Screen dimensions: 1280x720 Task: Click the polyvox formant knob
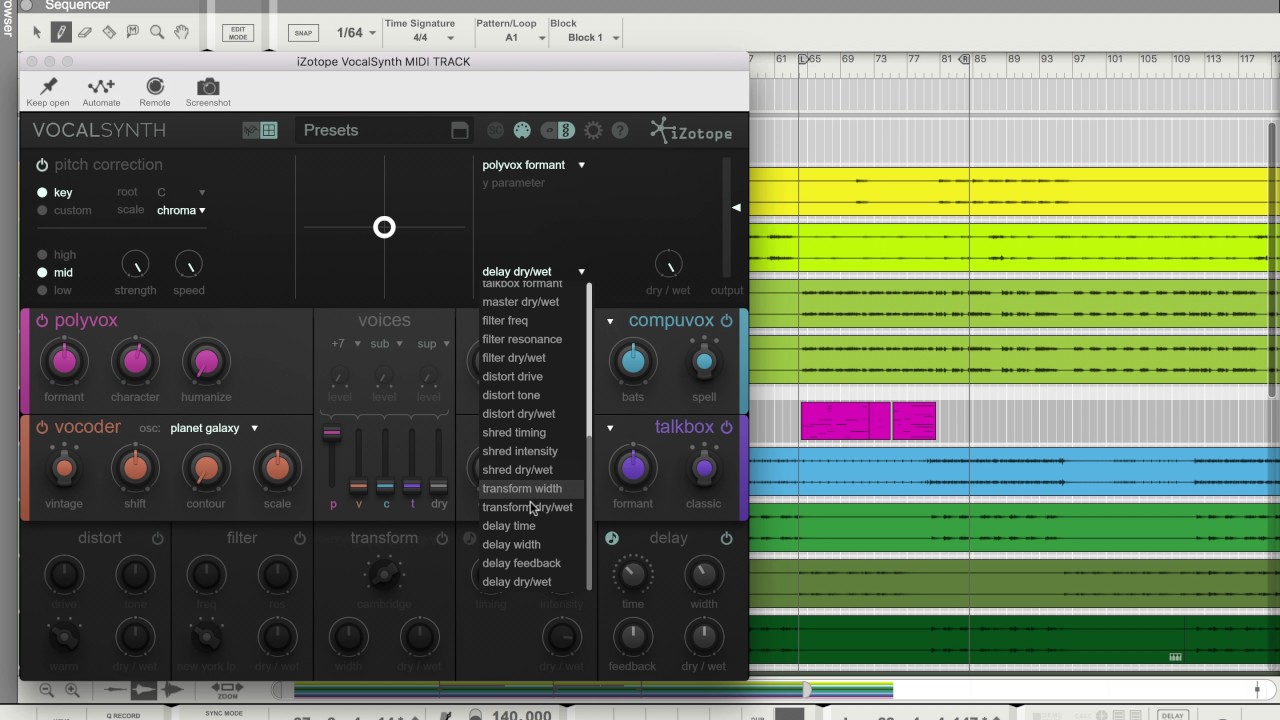(x=64, y=362)
